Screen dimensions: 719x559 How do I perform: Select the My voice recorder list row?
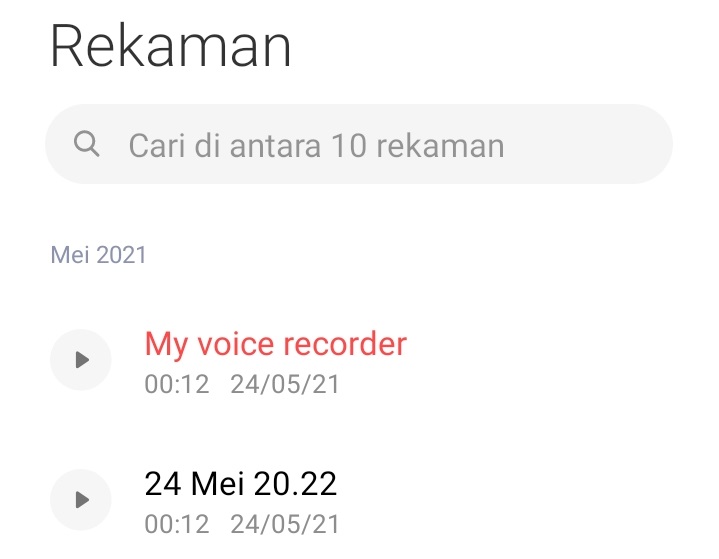360,360
